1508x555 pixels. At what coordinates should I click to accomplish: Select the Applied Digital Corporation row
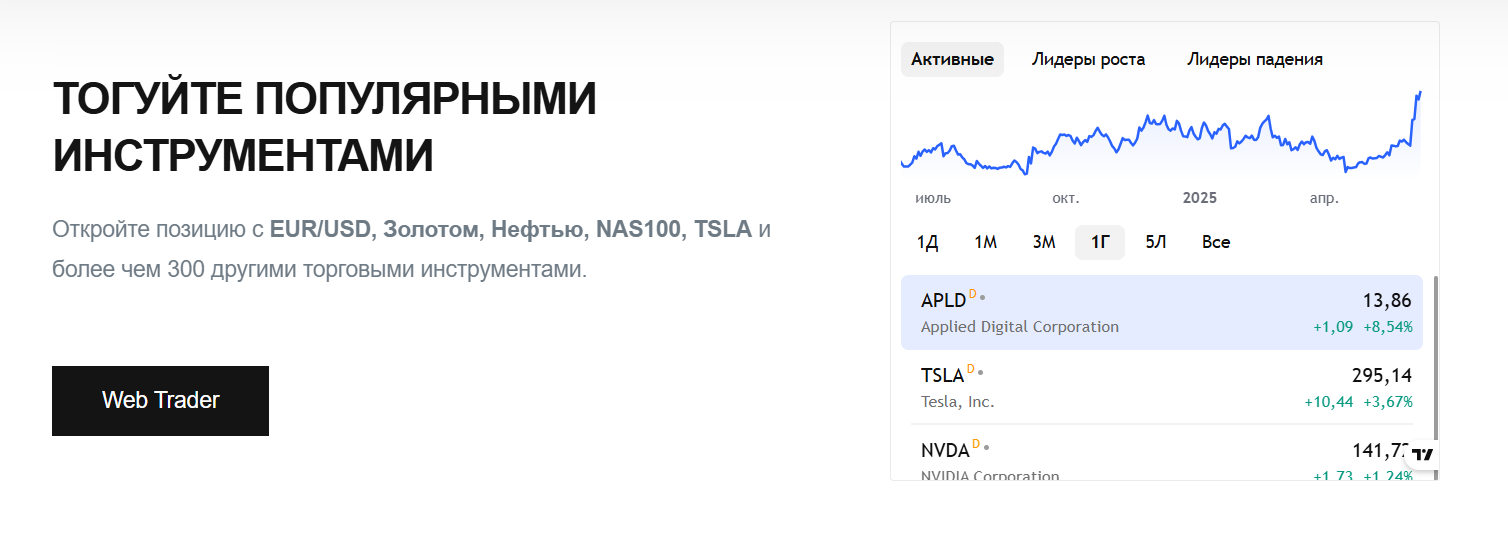1162,312
